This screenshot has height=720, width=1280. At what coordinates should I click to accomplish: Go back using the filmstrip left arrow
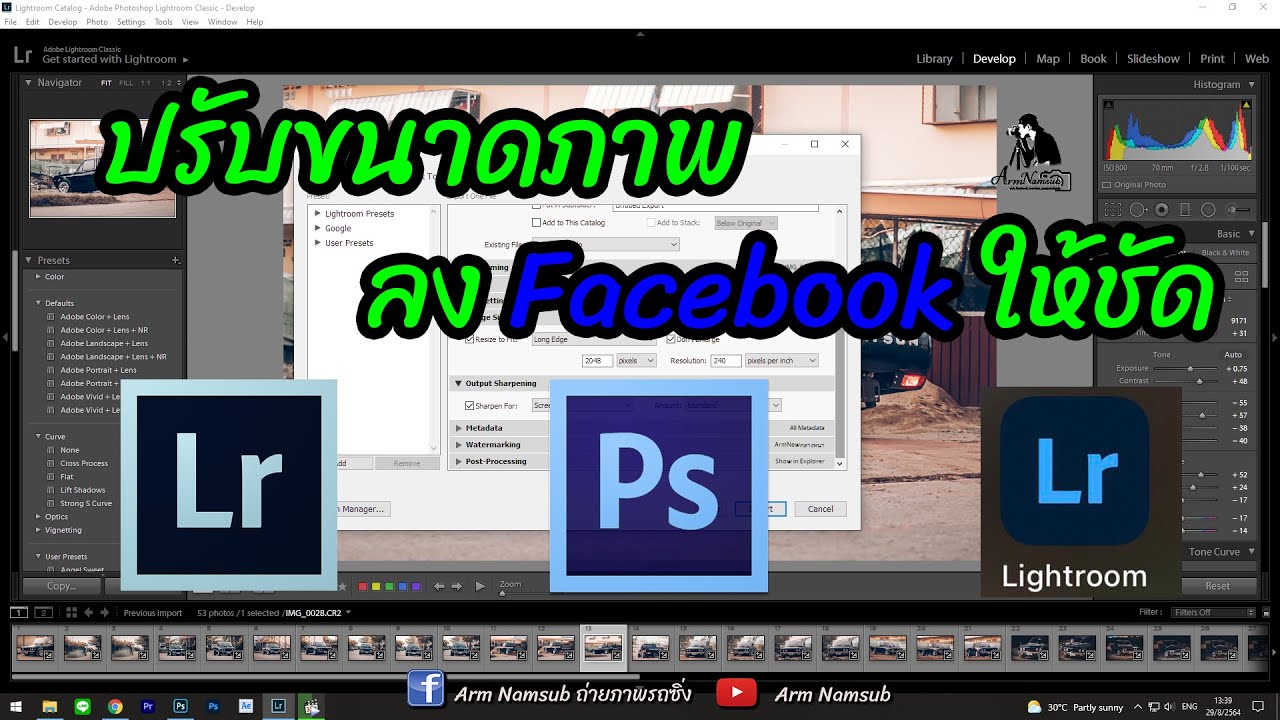pyautogui.click(x=88, y=612)
